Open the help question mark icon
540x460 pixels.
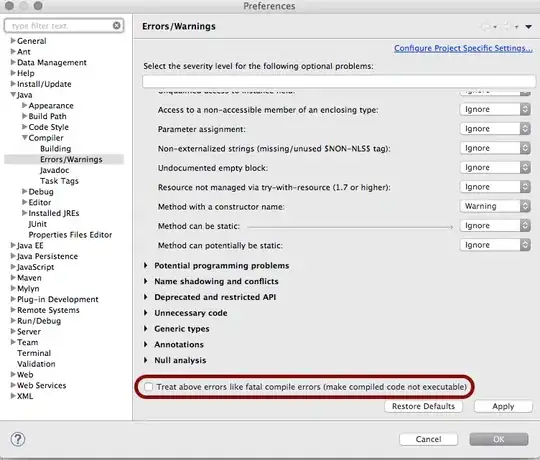point(18,439)
